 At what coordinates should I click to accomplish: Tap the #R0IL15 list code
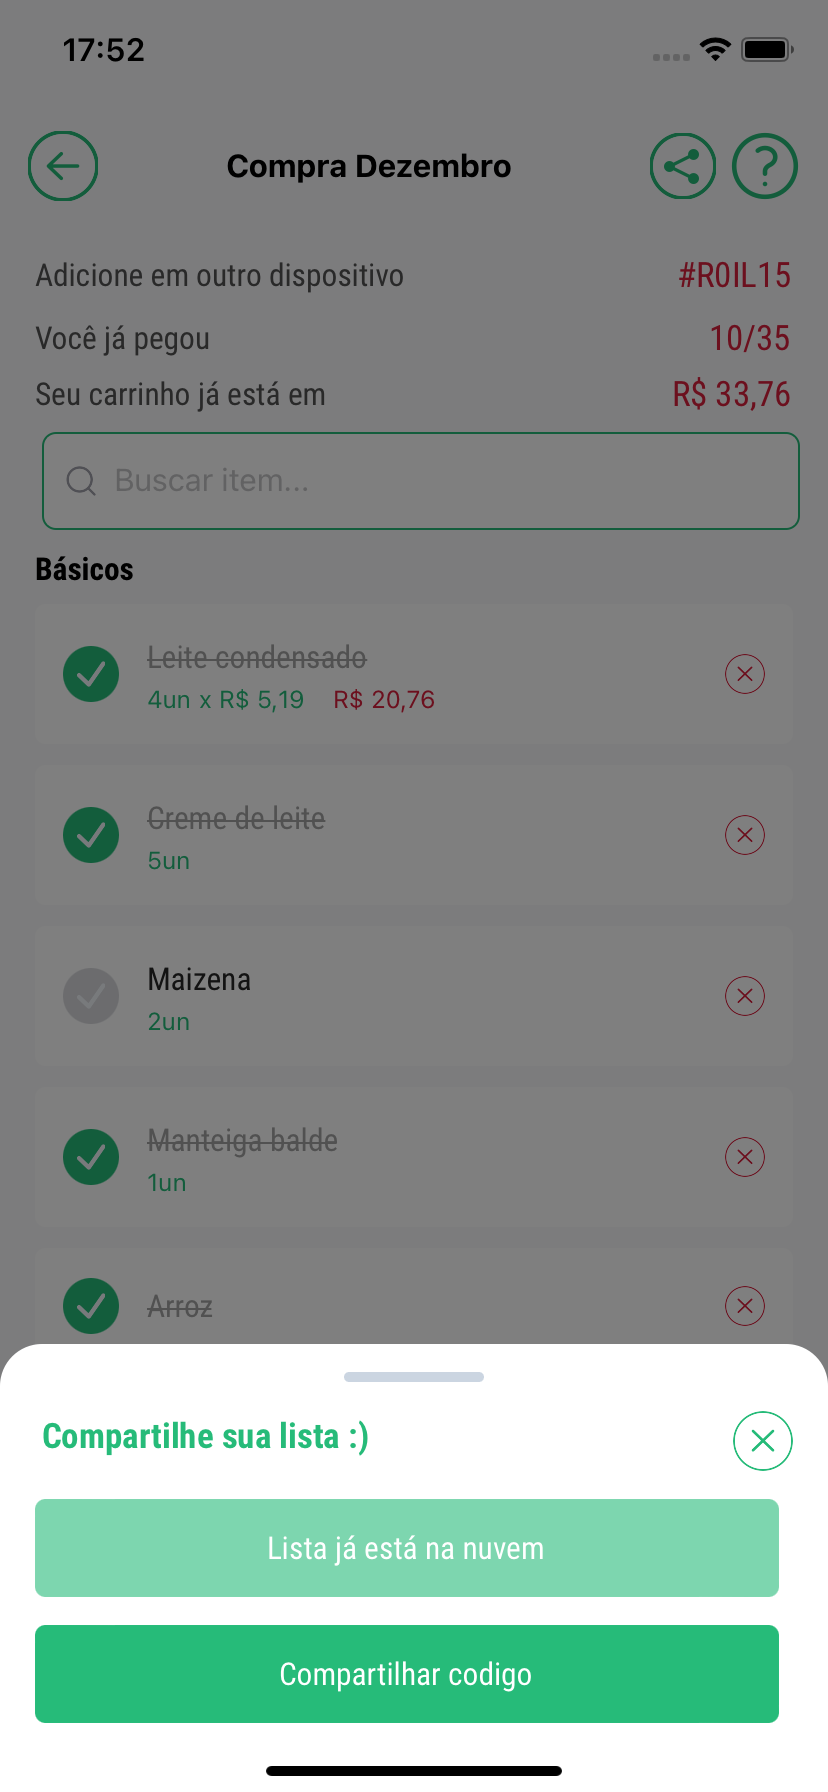pyautogui.click(x=735, y=275)
